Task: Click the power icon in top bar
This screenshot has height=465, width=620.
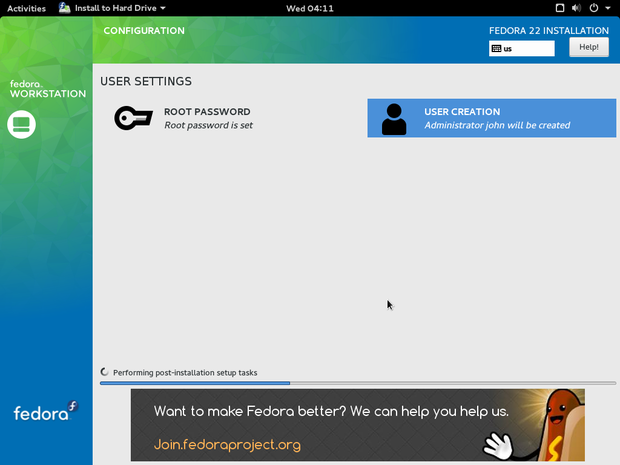Action: pyautogui.click(x=594, y=8)
